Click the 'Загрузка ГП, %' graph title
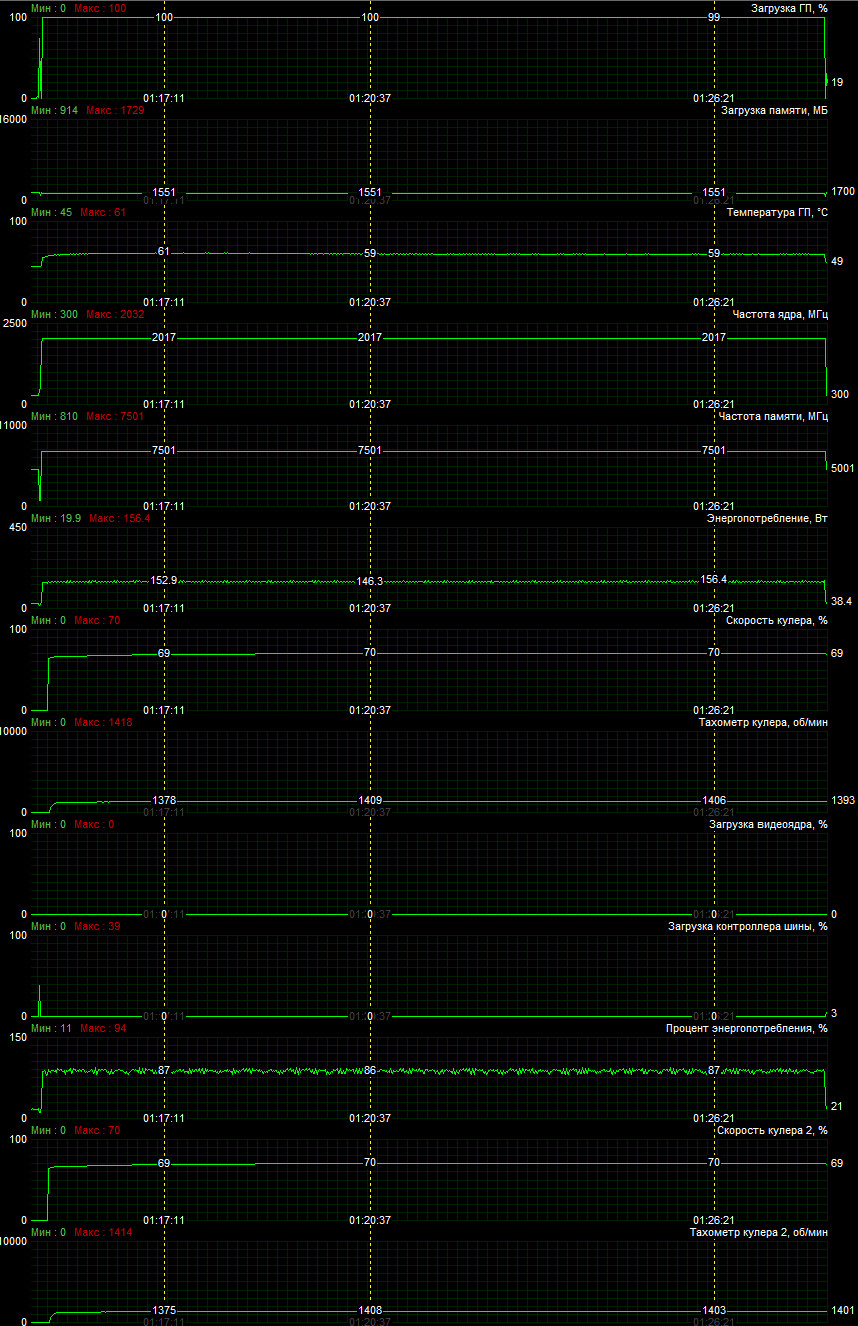This screenshot has height=1326, width=858. [x=789, y=8]
